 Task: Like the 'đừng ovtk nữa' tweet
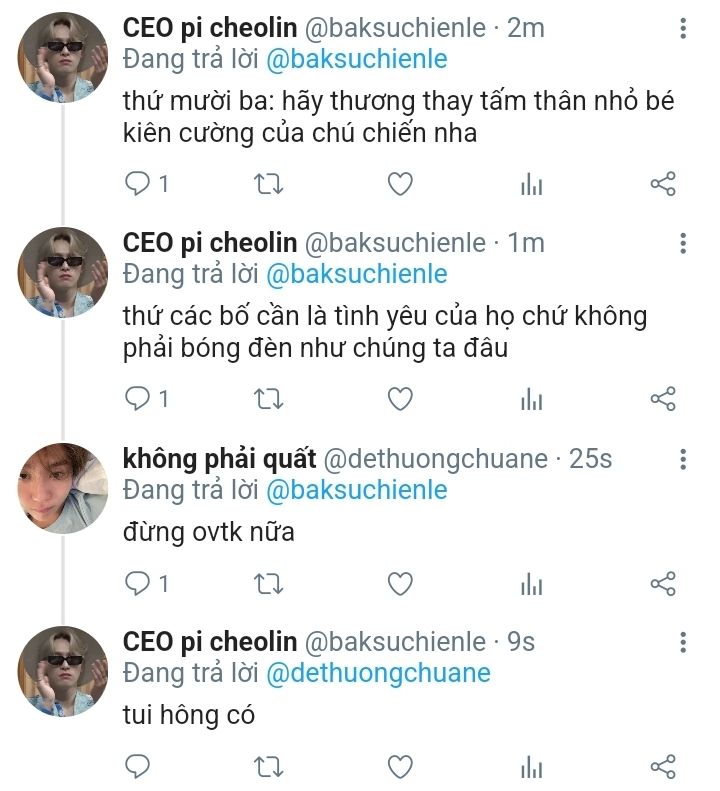coord(400,583)
